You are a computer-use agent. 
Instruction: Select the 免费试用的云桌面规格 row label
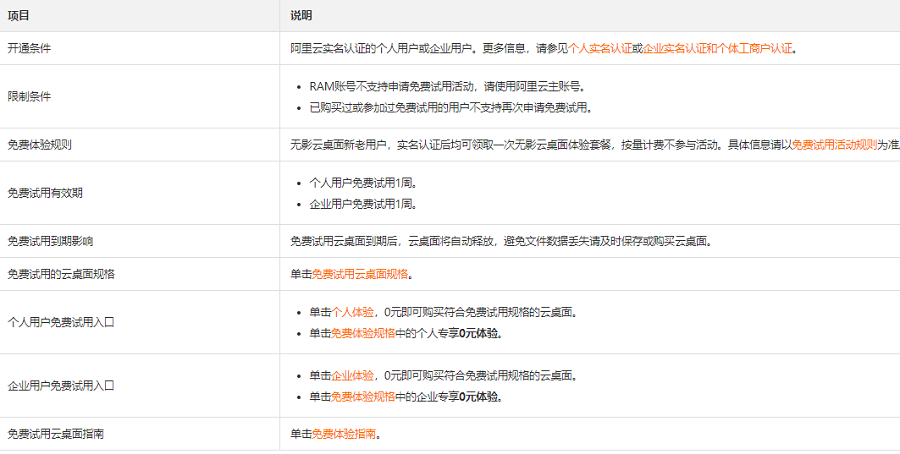click(x=61, y=274)
